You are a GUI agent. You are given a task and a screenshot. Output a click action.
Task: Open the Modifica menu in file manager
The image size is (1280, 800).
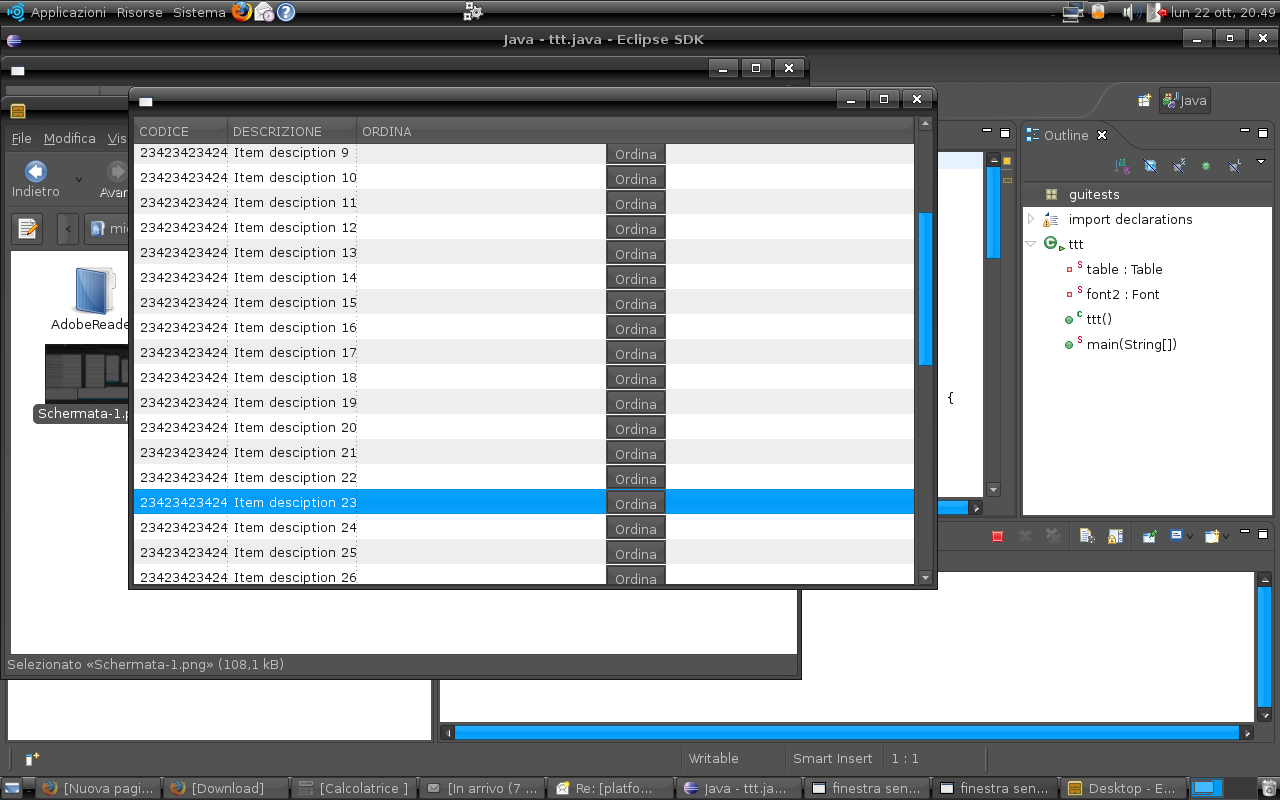(x=69, y=139)
